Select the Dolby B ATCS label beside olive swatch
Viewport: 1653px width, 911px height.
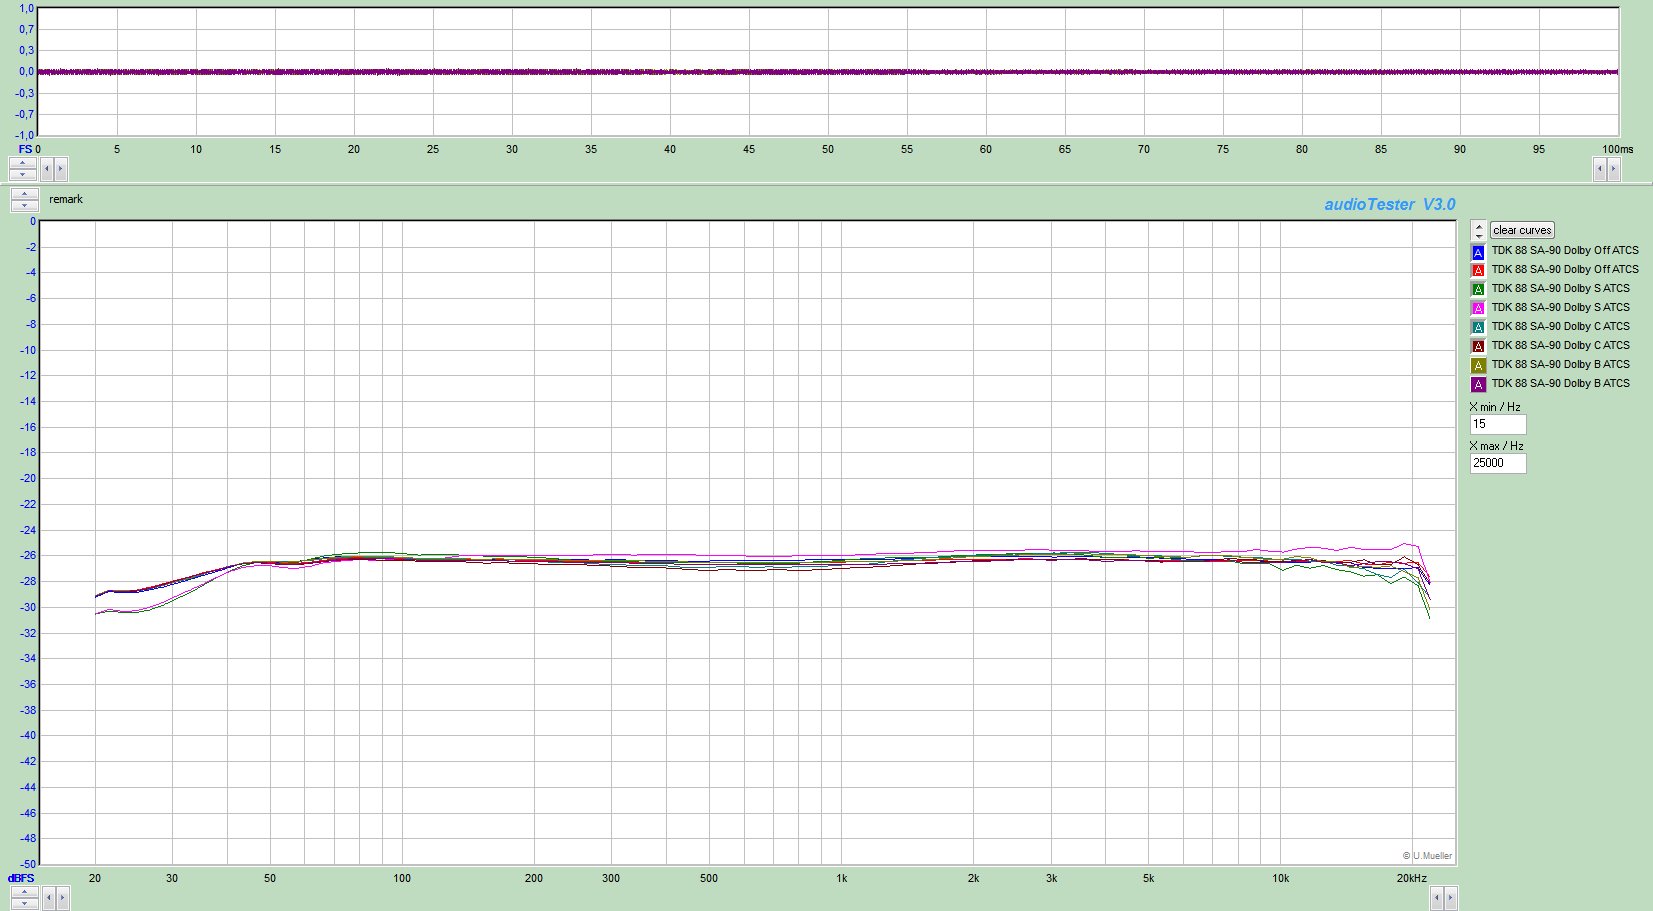click(1560, 365)
